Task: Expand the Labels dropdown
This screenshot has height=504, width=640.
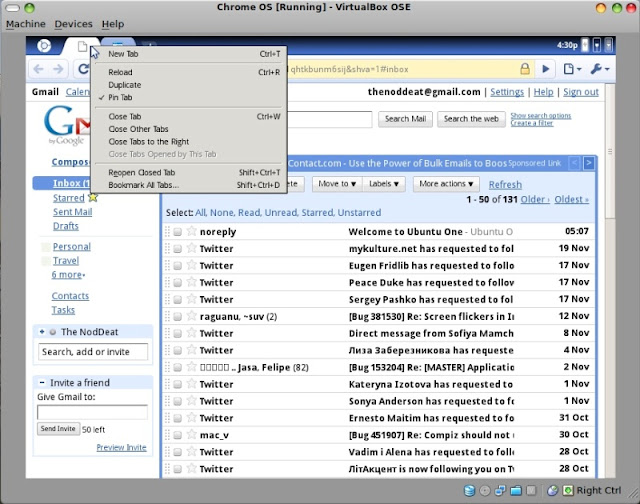Action: click(x=384, y=184)
